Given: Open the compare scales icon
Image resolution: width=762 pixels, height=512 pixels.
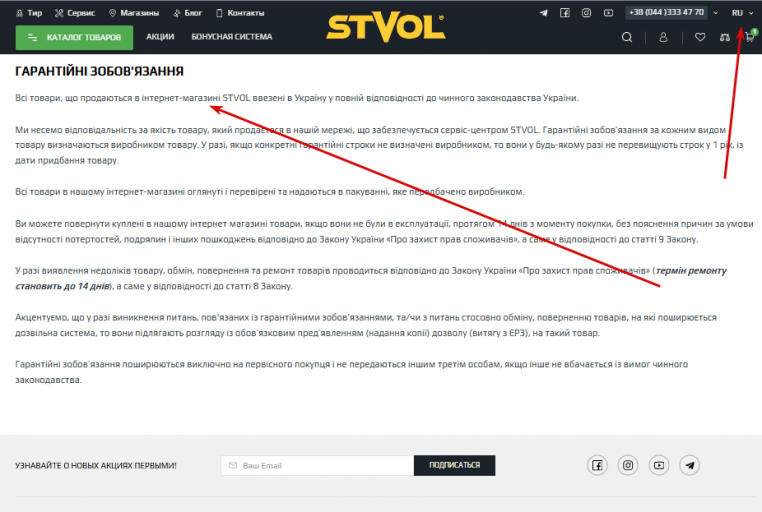Looking at the screenshot, I should [x=725, y=37].
